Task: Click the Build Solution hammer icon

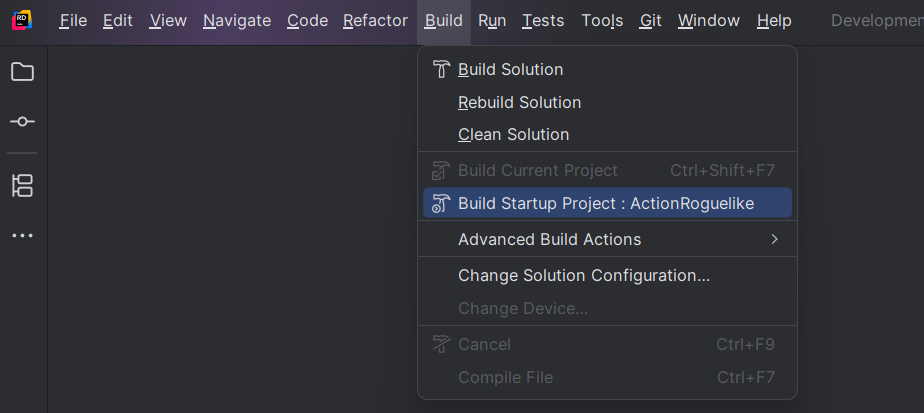Action: click(441, 70)
